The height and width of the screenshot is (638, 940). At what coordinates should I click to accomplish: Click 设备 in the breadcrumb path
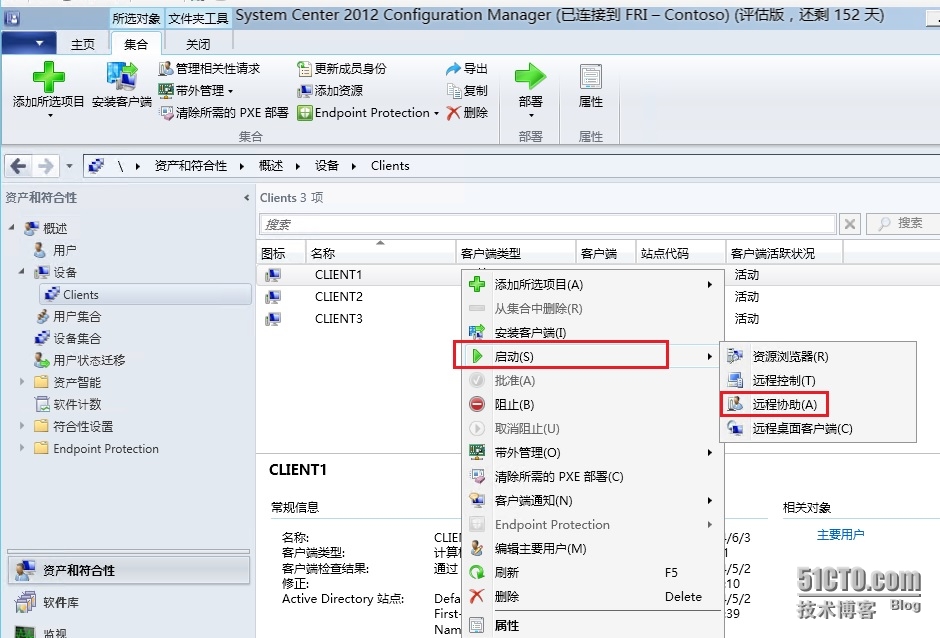(327, 165)
